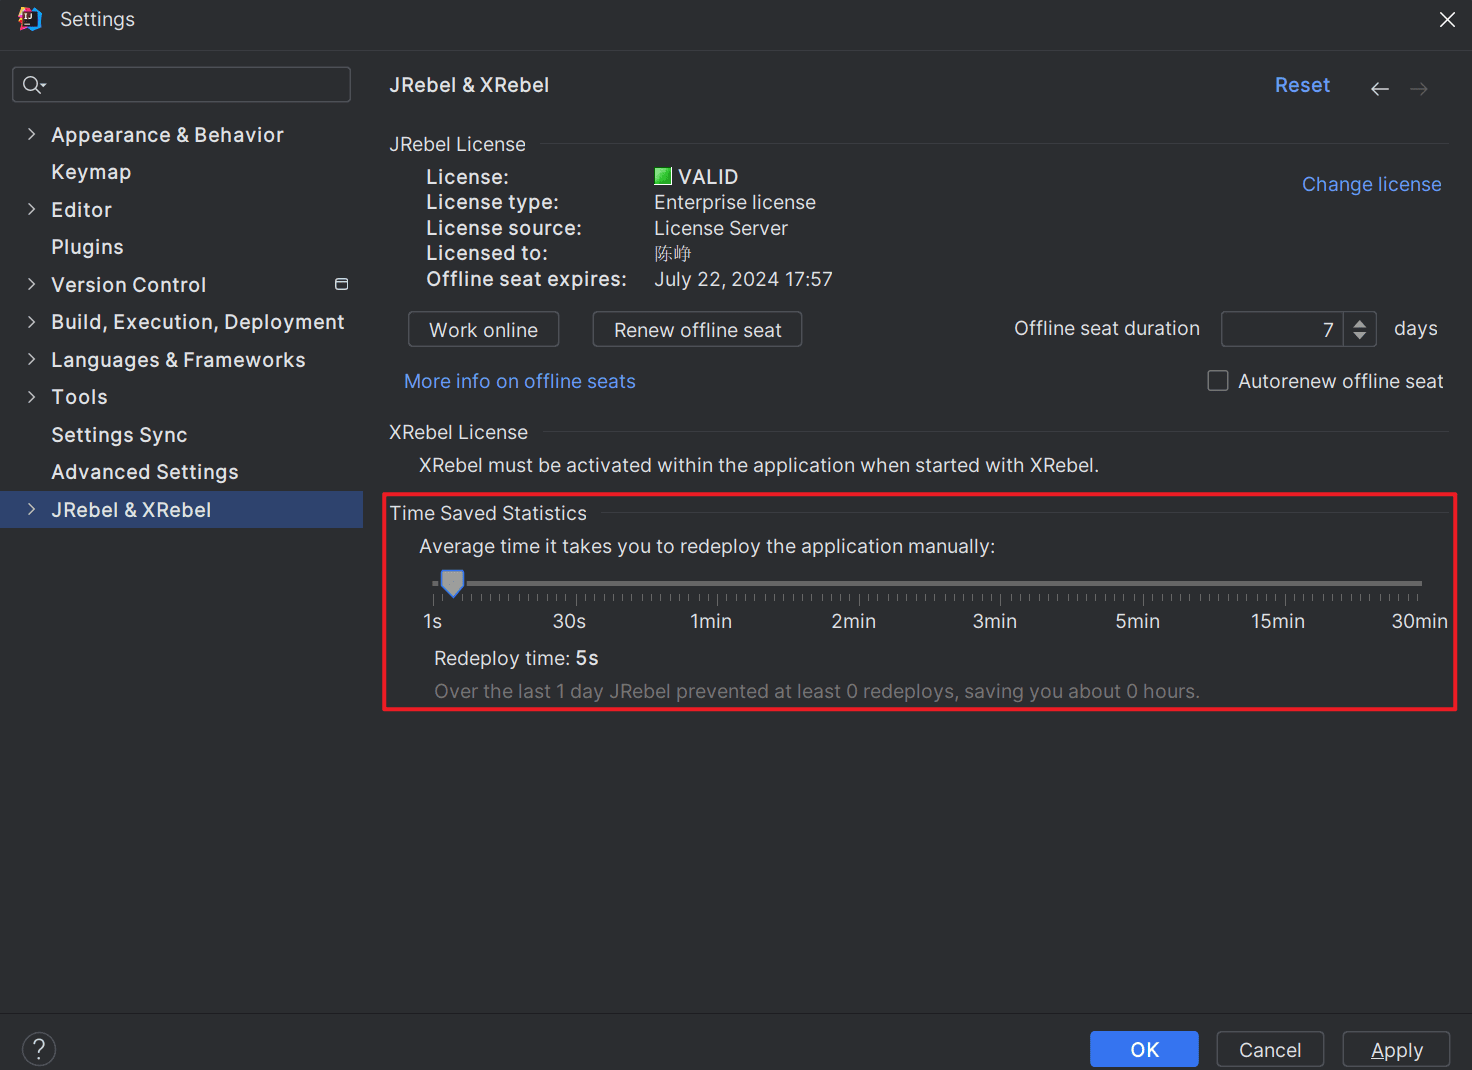Expand the Version Control section

31,284
